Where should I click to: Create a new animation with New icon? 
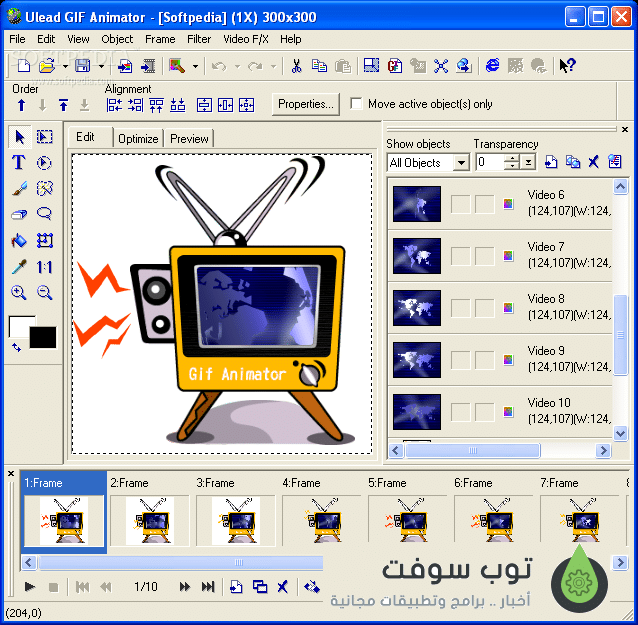[24, 66]
